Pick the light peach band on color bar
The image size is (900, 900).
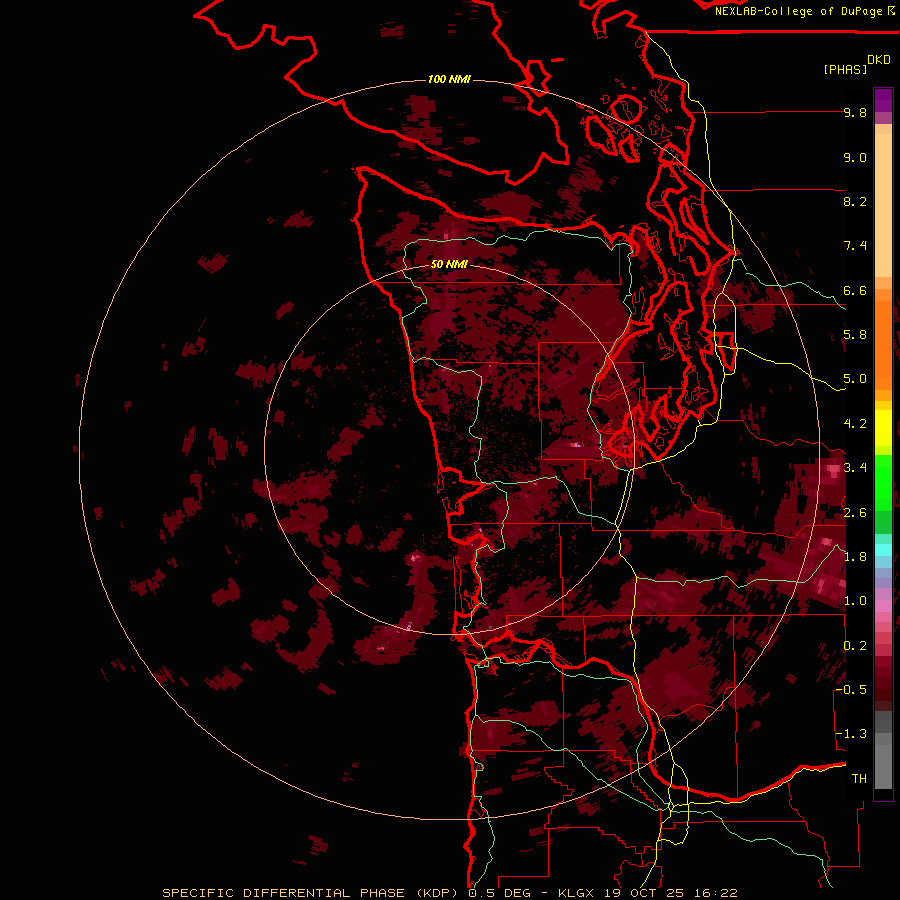tap(883, 205)
